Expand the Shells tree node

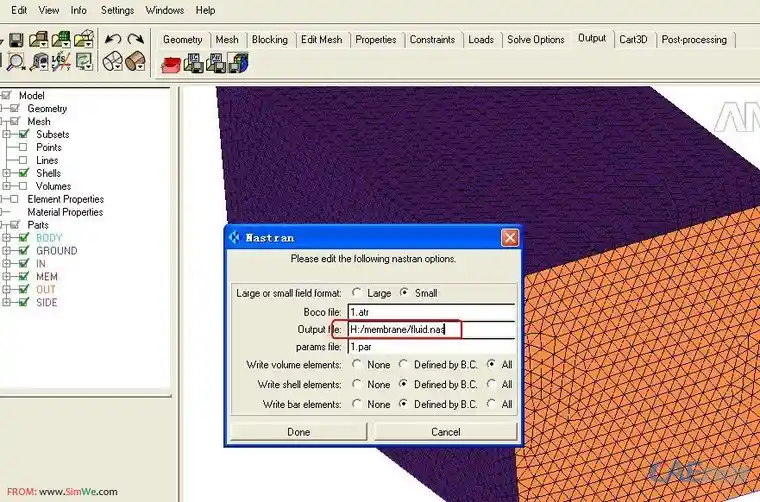pos(6,173)
